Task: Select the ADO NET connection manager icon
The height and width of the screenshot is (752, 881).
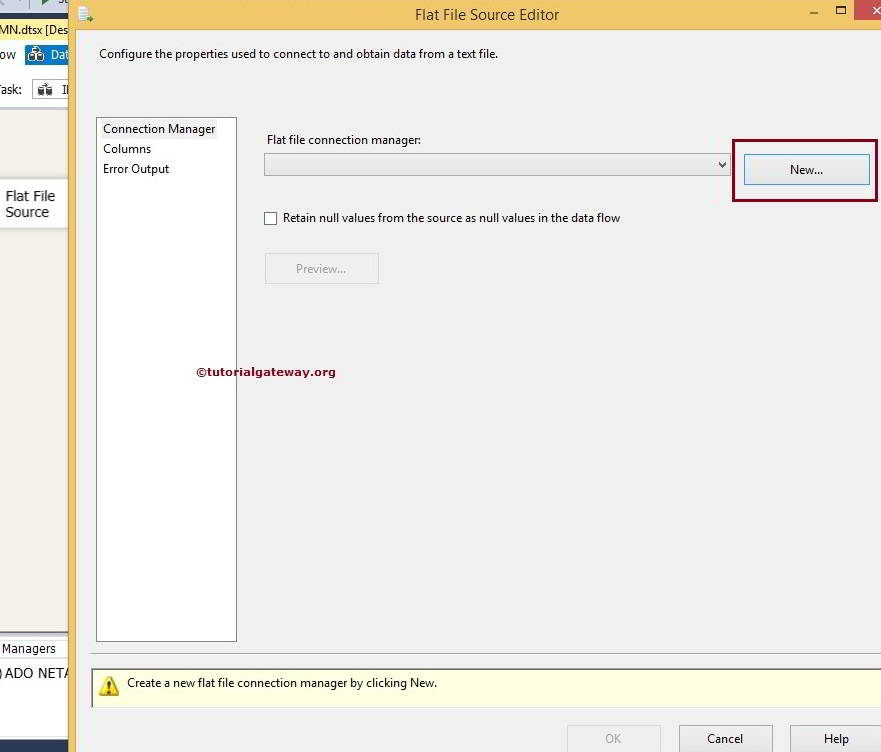Action: pos(6,673)
